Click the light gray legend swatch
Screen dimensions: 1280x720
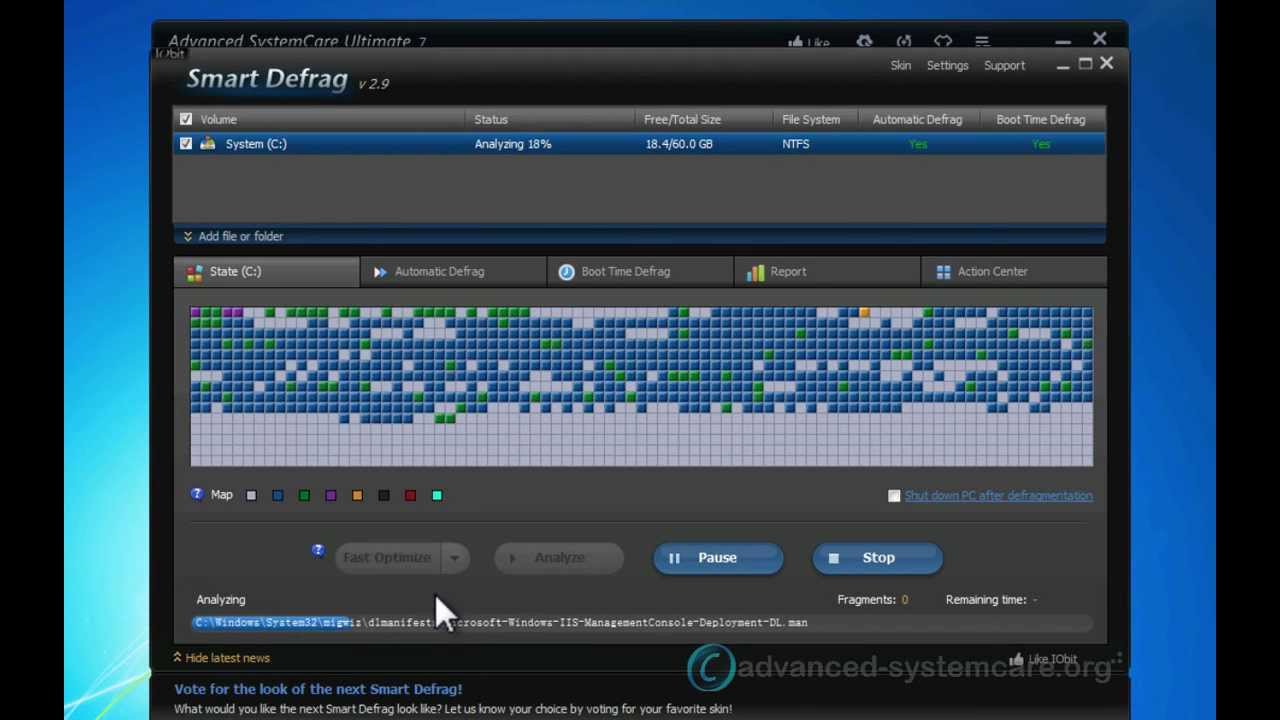[251, 495]
